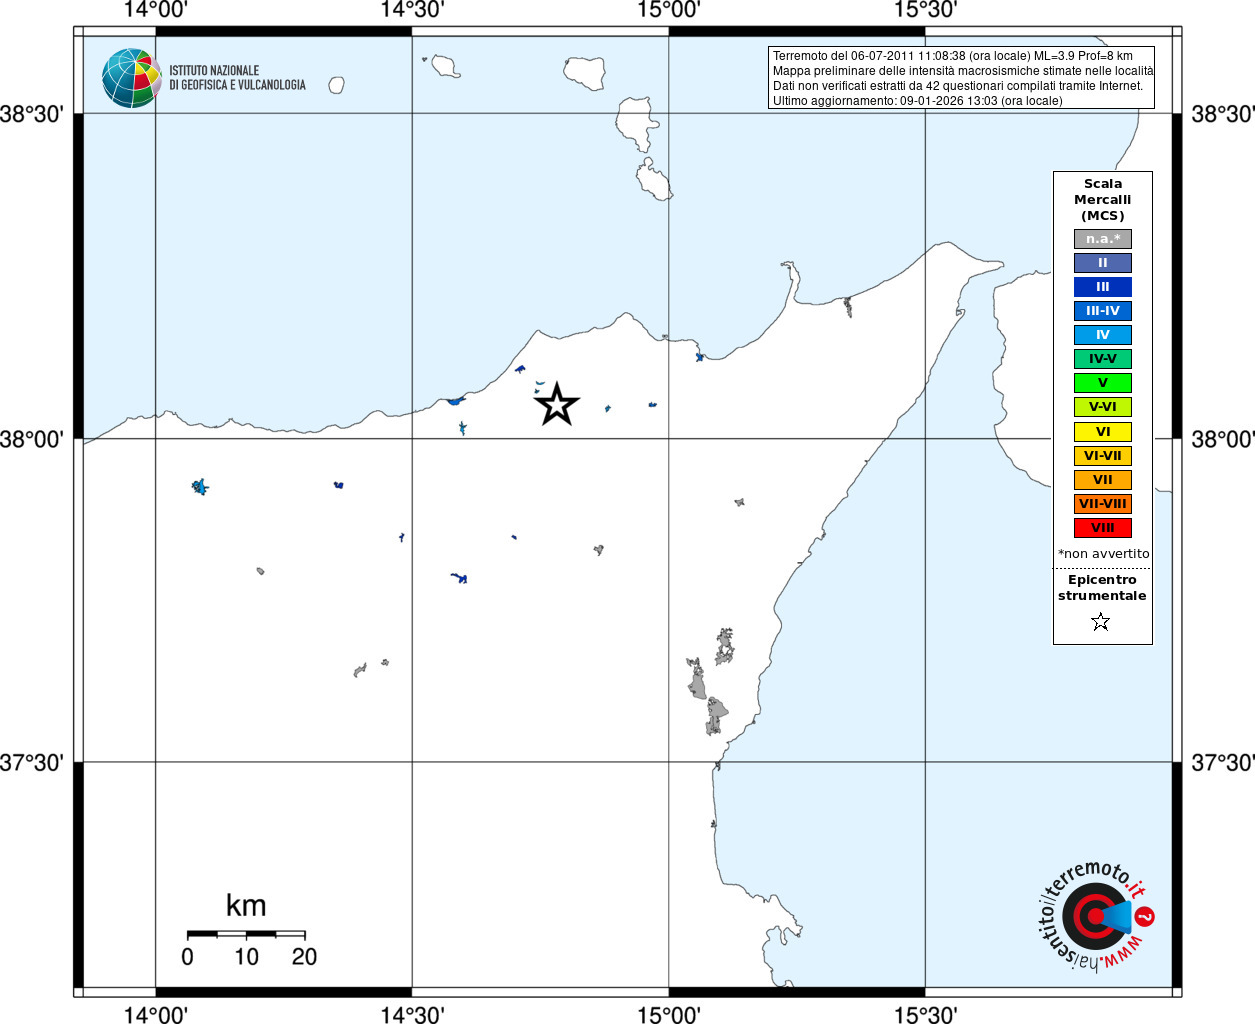The width and height of the screenshot is (1255, 1024).
Task: Select the VI yellow legend swatch
Action: pyautogui.click(x=1103, y=432)
